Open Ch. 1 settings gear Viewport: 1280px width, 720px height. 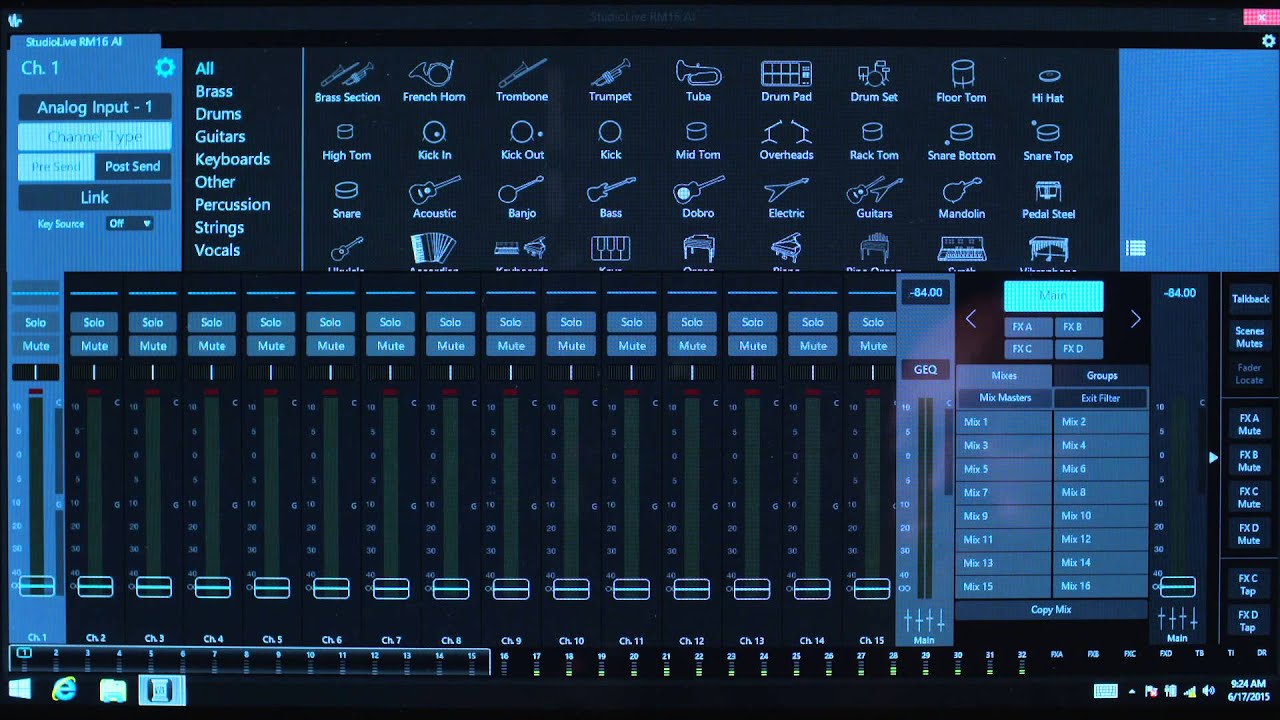(x=165, y=68)
